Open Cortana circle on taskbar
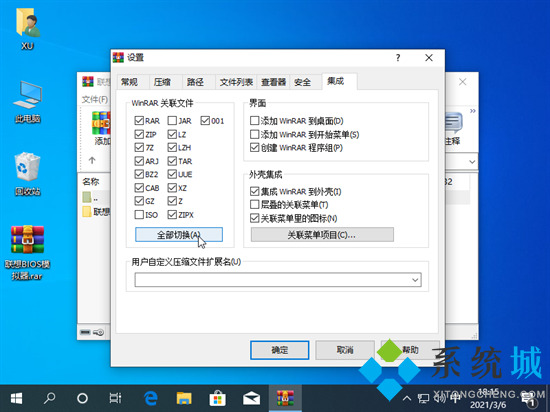This screenshot has width=550, height=412. point(82,398)
